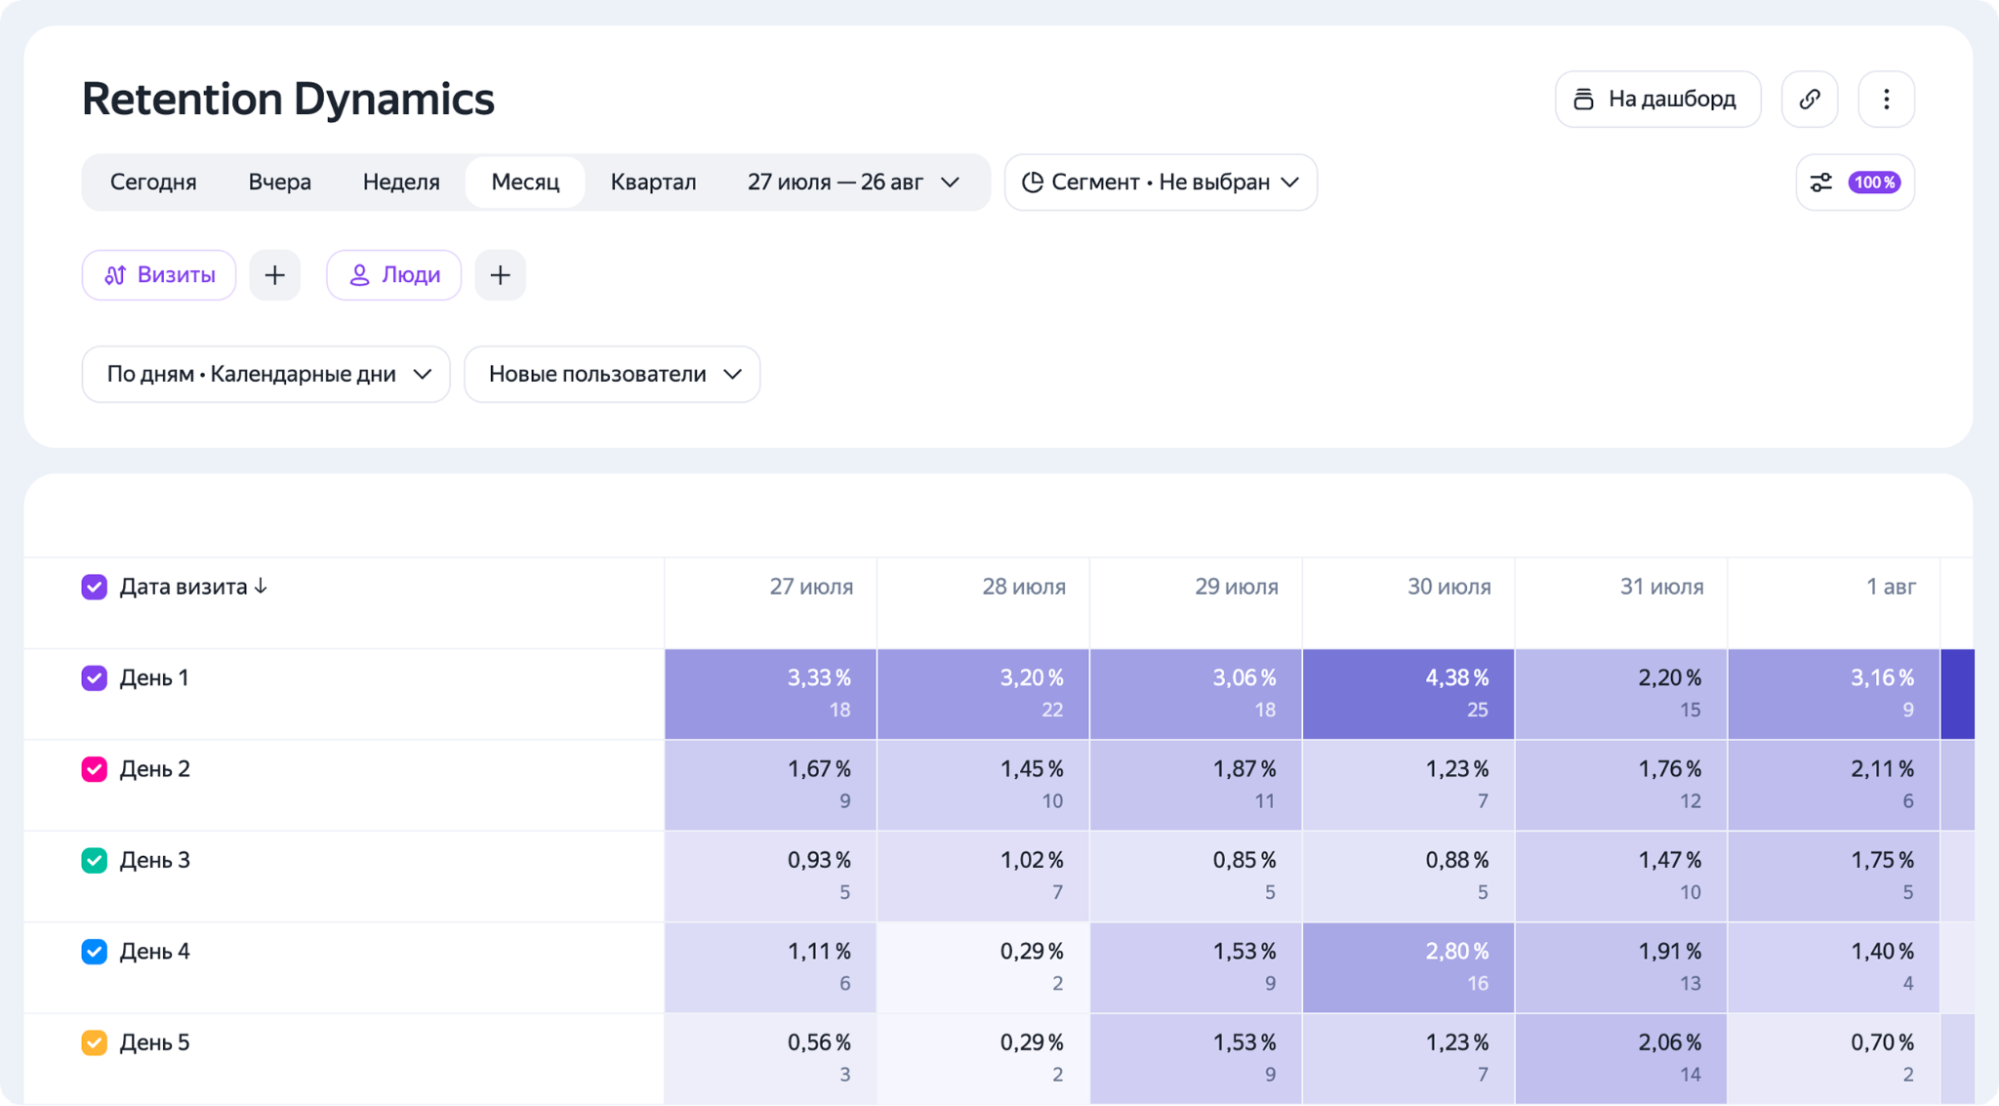Click the Сегмент pie chart icon
This screenshot has width=1999, height=1106.
click(x=1032, y=182)
